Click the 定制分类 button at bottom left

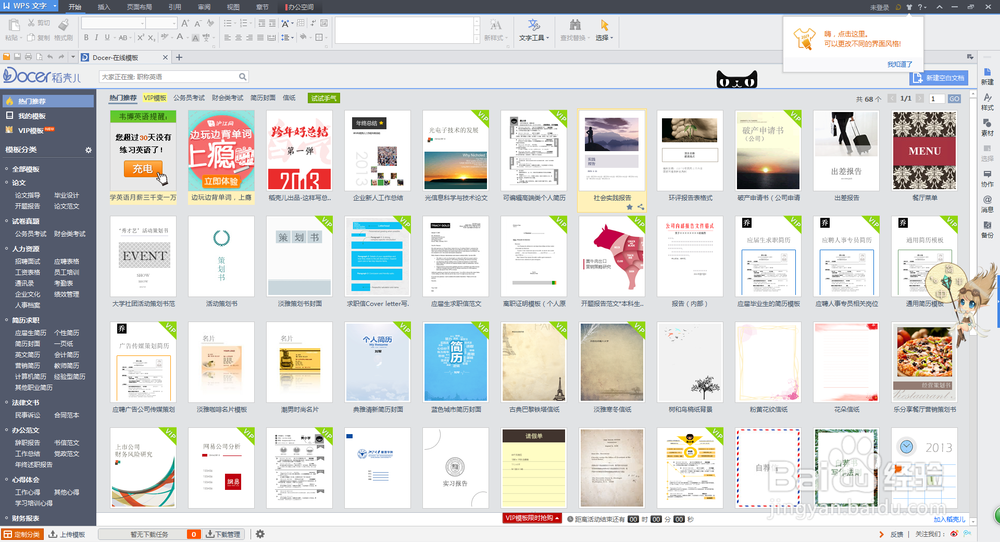(22, 534)
